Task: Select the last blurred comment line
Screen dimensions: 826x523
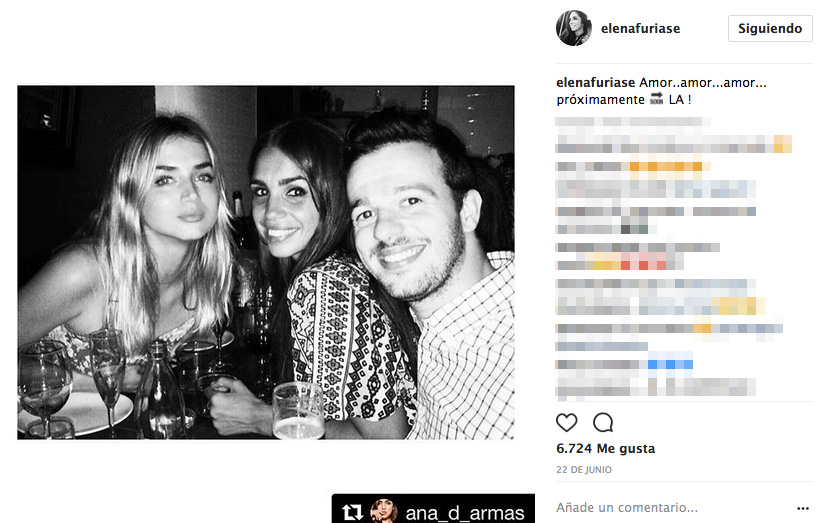Action: (x=656, y=387)
